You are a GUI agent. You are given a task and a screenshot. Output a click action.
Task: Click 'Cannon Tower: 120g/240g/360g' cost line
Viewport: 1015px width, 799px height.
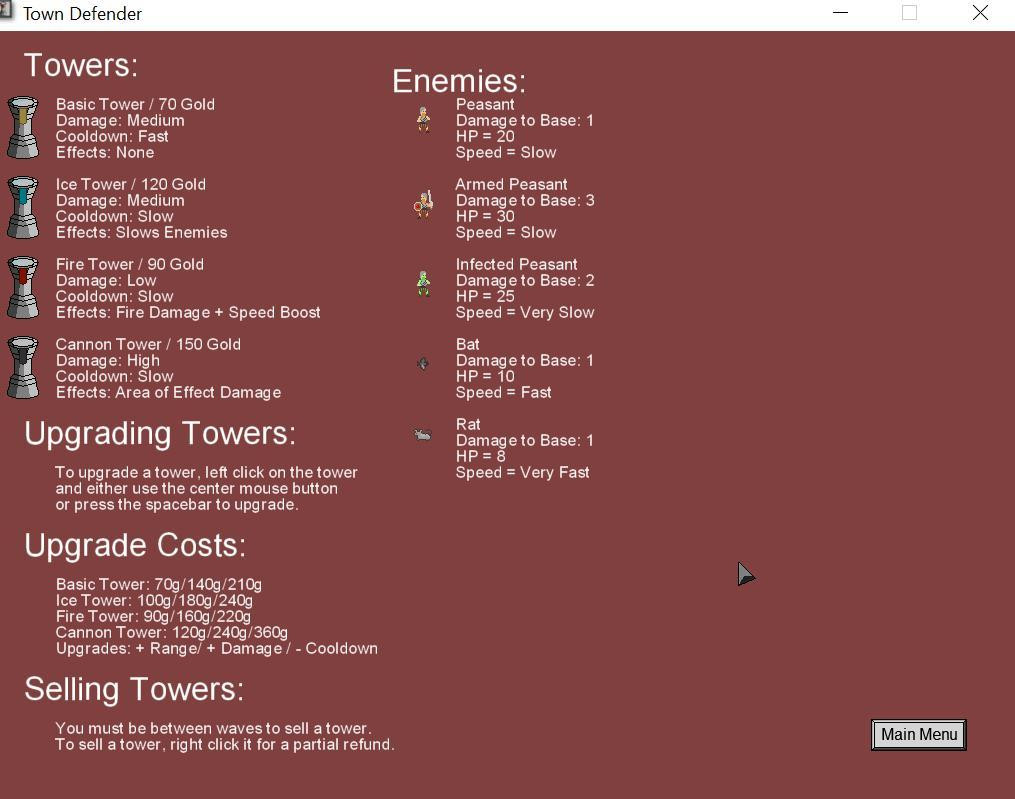click(172, 633)
